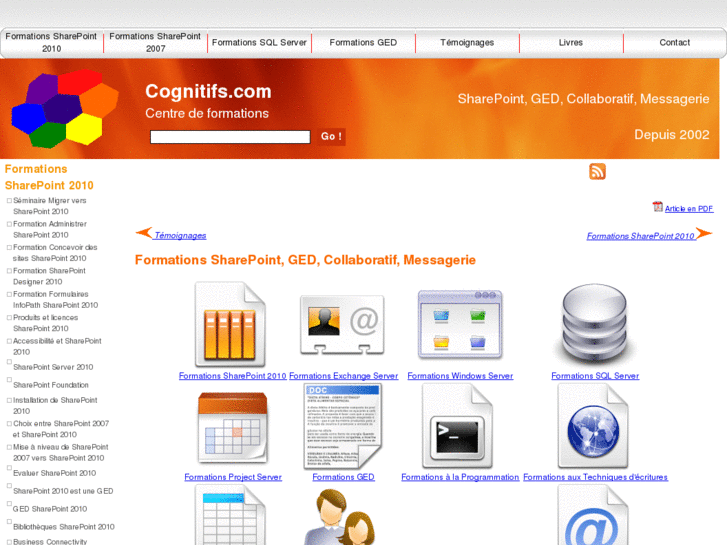
Task: Click the Go ! search button
Action: 332,136
